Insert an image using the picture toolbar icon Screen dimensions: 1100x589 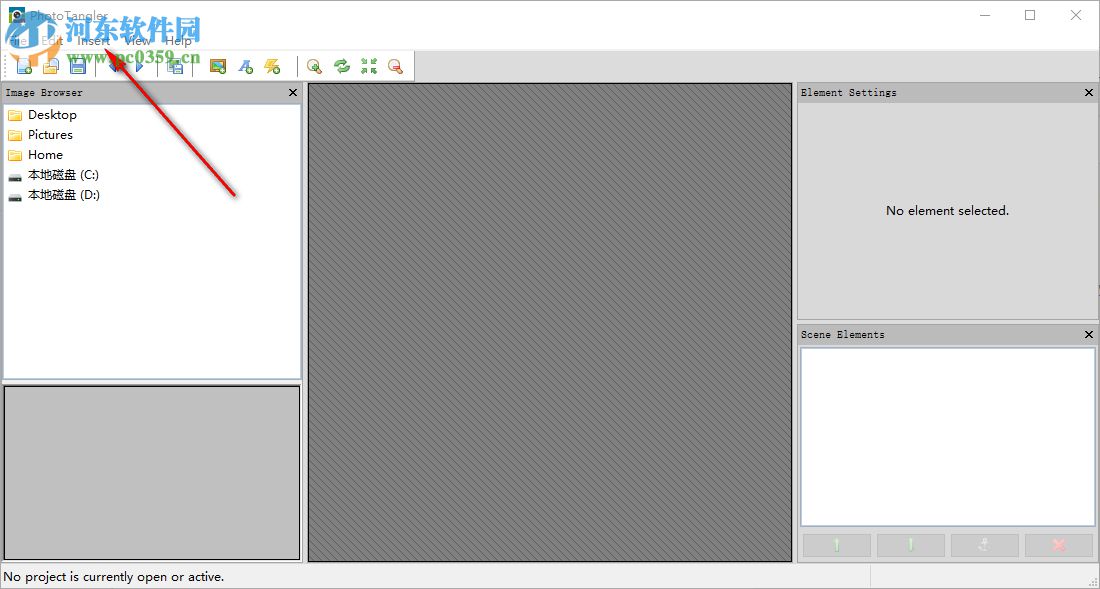[216, 65]
